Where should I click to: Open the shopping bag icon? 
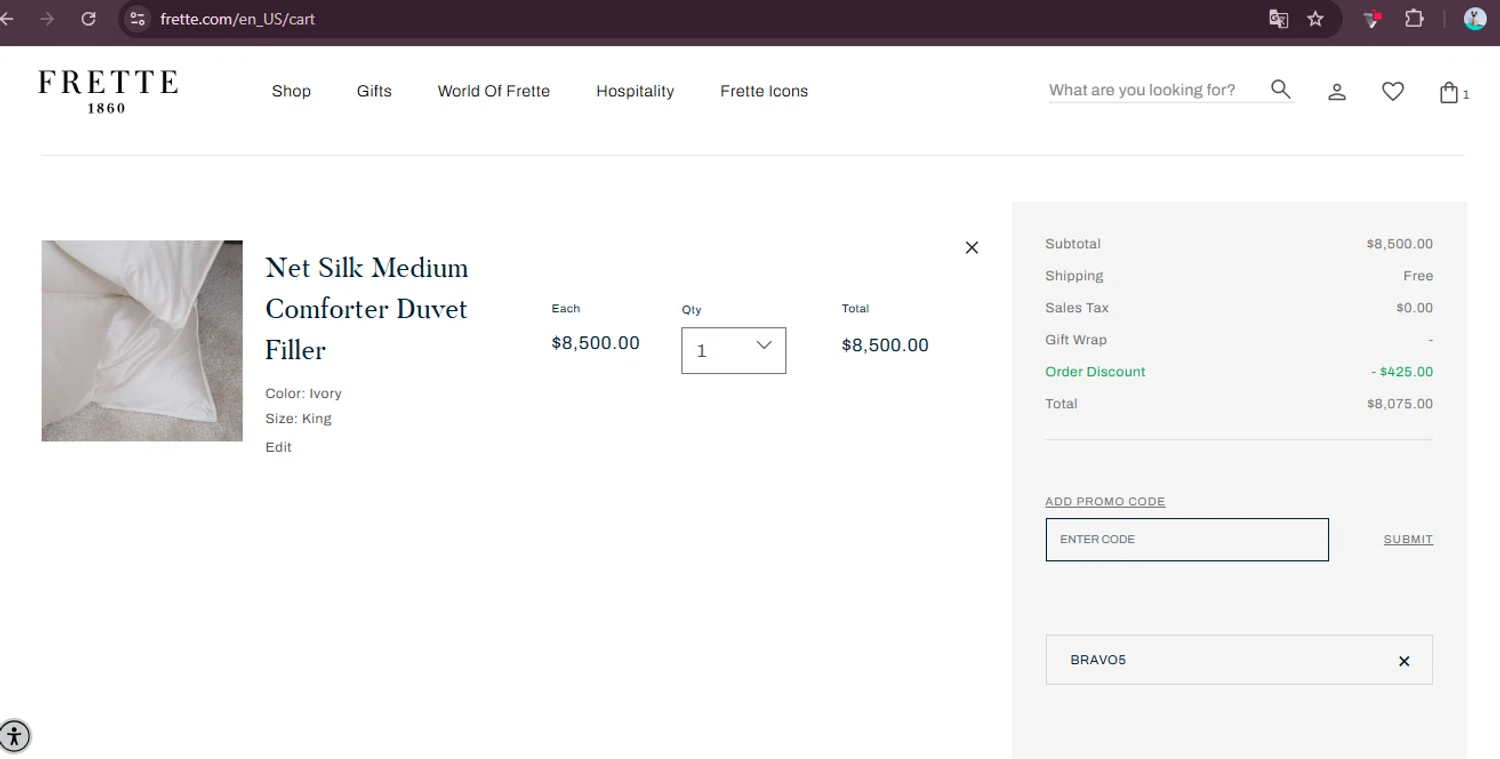click(1449, 93)
